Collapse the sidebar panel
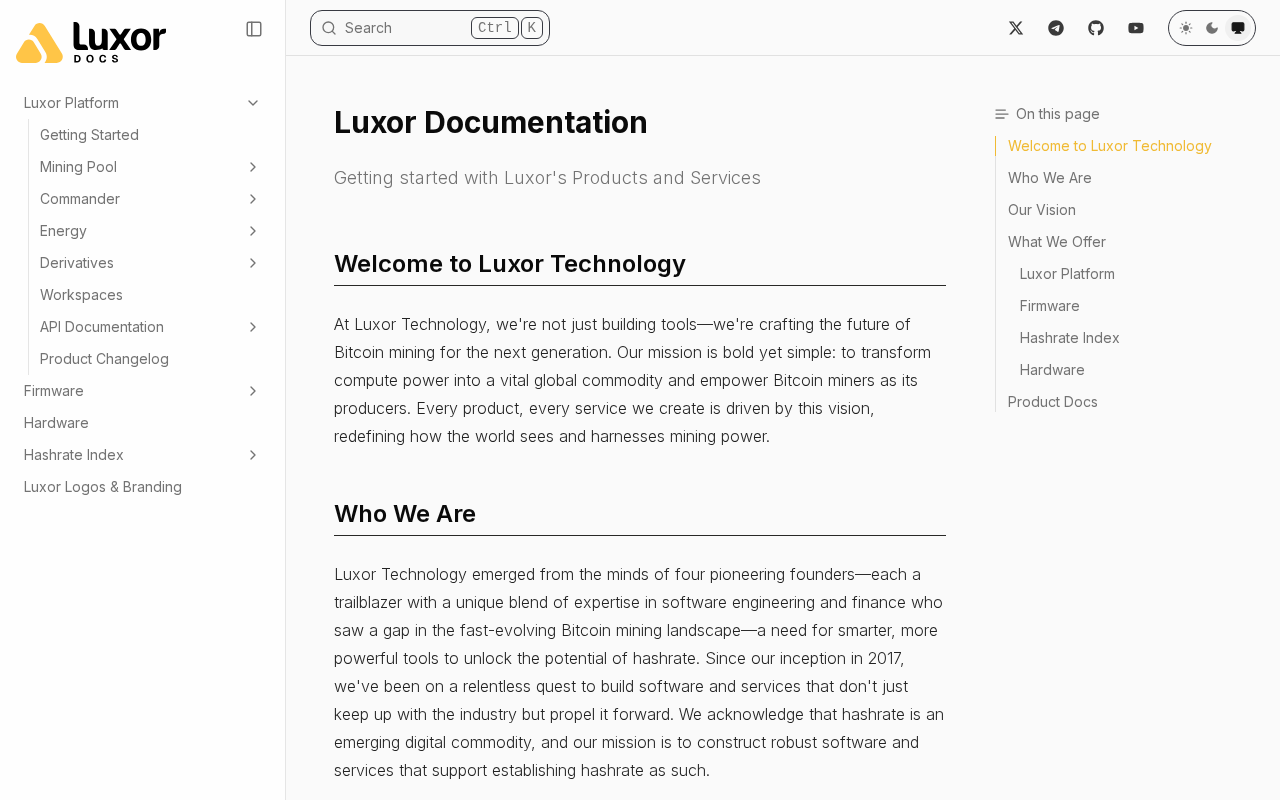Screen dimensions: 1280x800 coord(254,29)
